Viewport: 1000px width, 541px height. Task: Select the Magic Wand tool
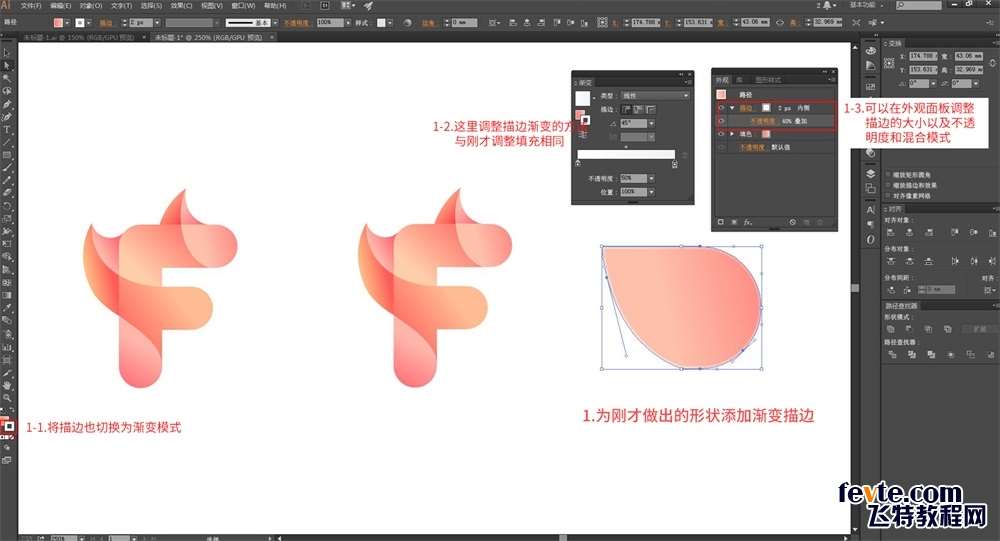click(6, 78)
